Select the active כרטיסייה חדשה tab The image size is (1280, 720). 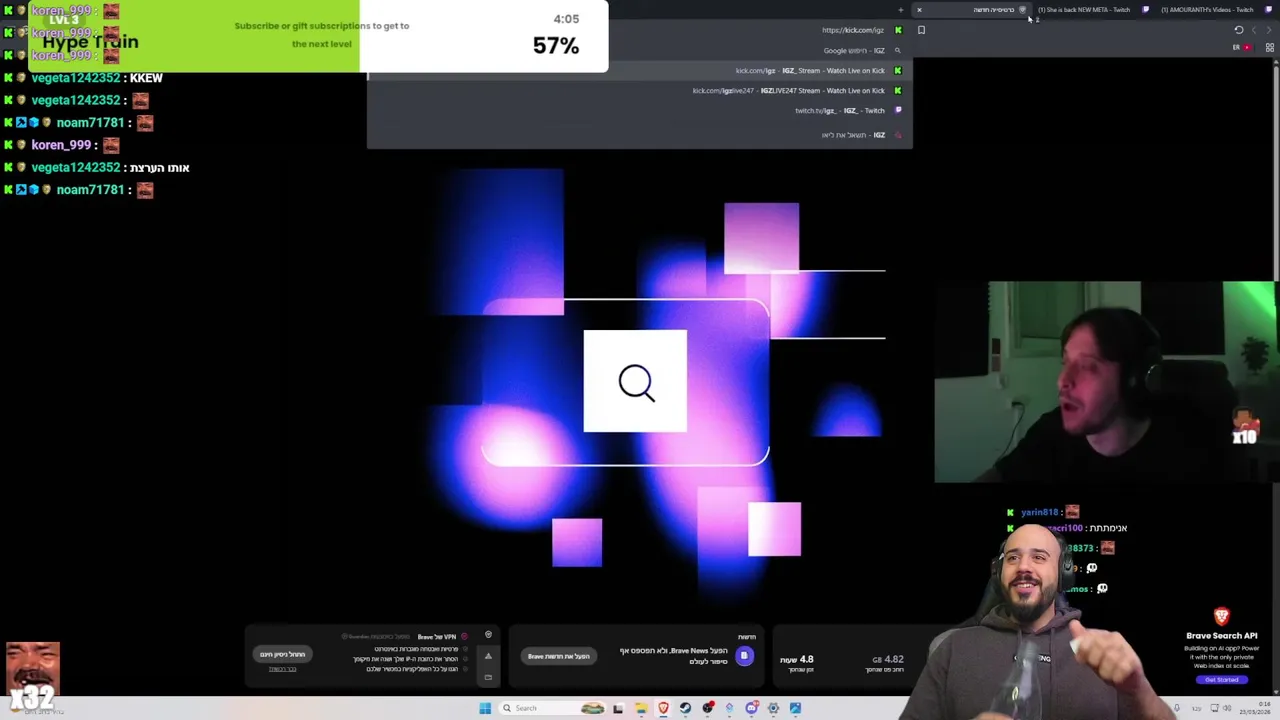pos(972,10)
